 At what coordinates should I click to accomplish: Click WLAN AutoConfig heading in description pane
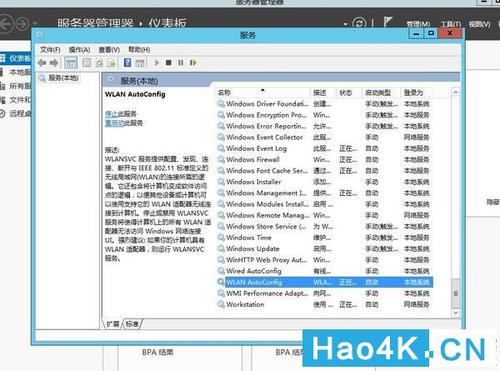pyautogui.click(x=135, y=94)
